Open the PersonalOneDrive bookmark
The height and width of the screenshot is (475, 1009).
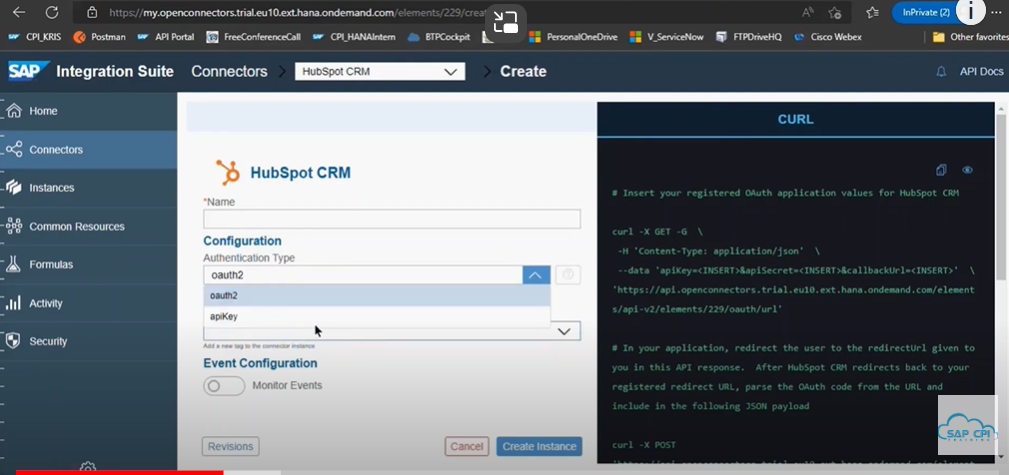click(x=573, y=37)
